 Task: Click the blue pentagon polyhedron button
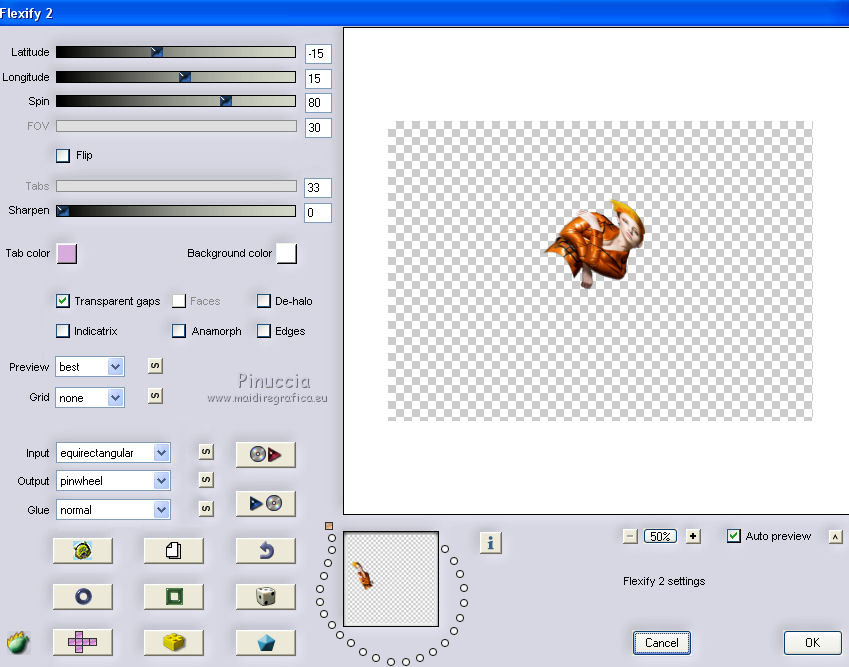tap(265, 642)
